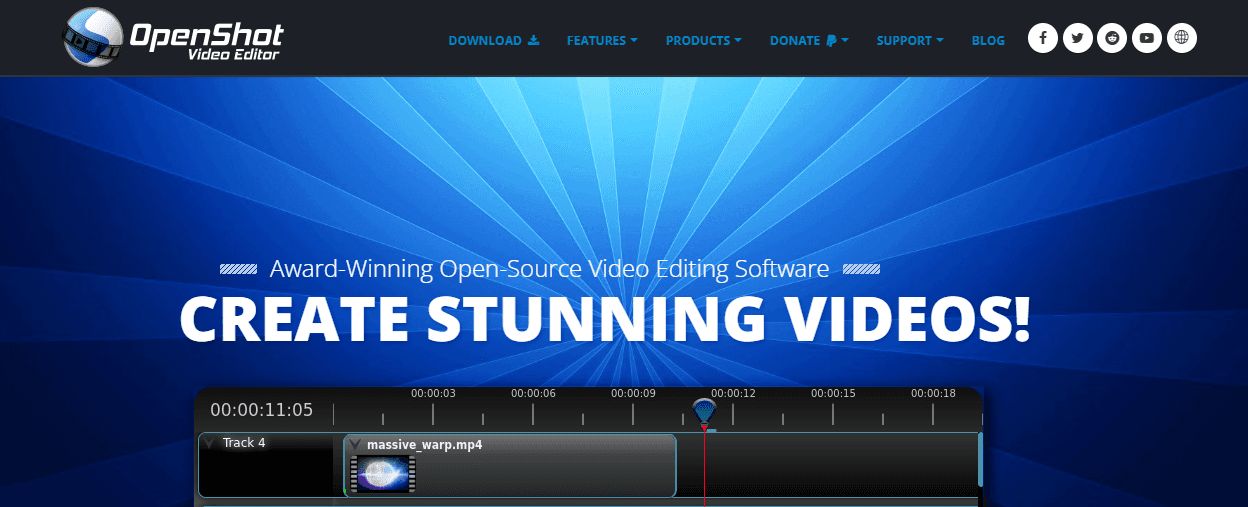
Task: Open the Blog page link
Action: (x=988, y=41)
